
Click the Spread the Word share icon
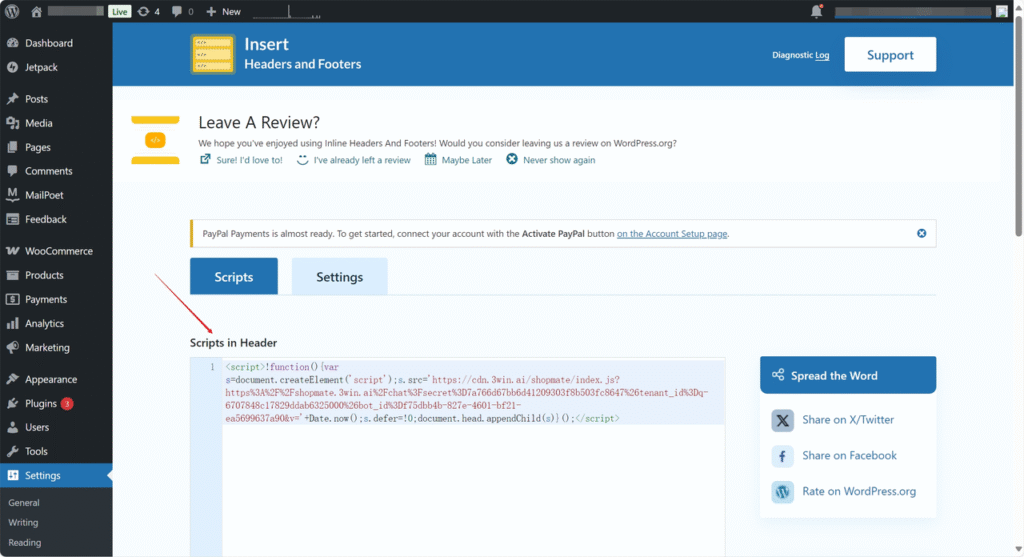click(778, 375)
